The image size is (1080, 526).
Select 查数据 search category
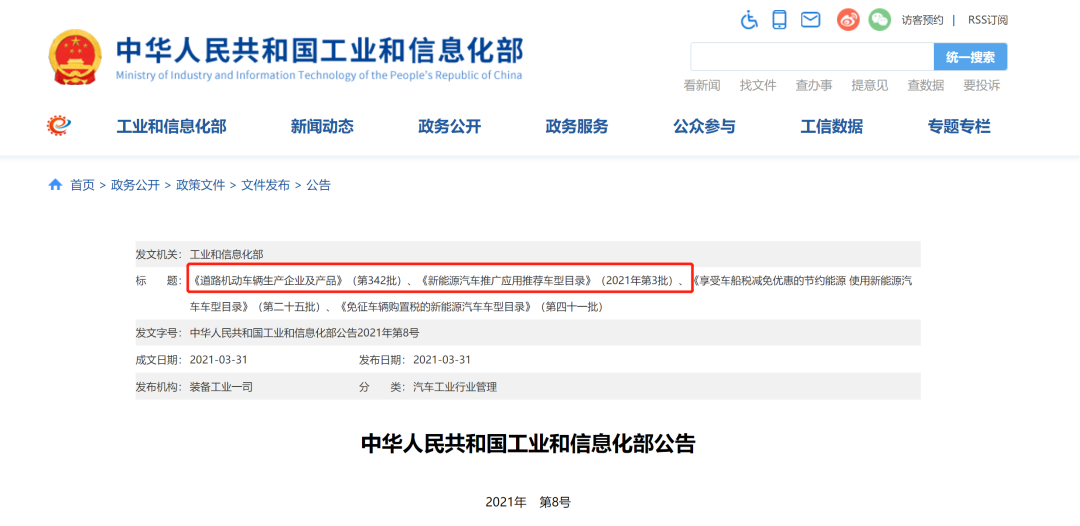tap(925, 85)
